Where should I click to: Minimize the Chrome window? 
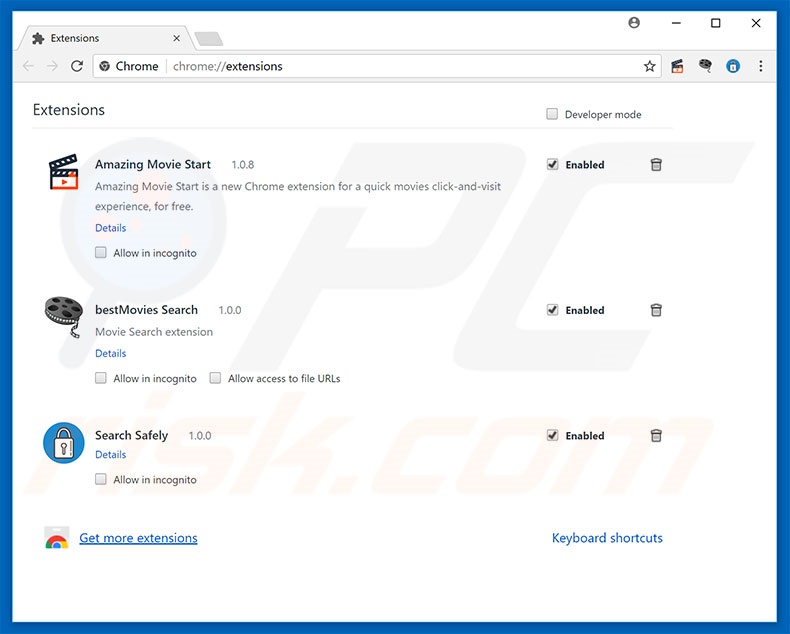click(x=676, y=23)
